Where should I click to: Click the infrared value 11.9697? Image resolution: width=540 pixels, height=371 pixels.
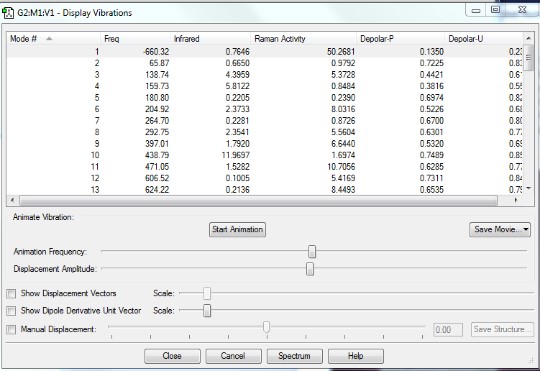(x=236, y=155)
